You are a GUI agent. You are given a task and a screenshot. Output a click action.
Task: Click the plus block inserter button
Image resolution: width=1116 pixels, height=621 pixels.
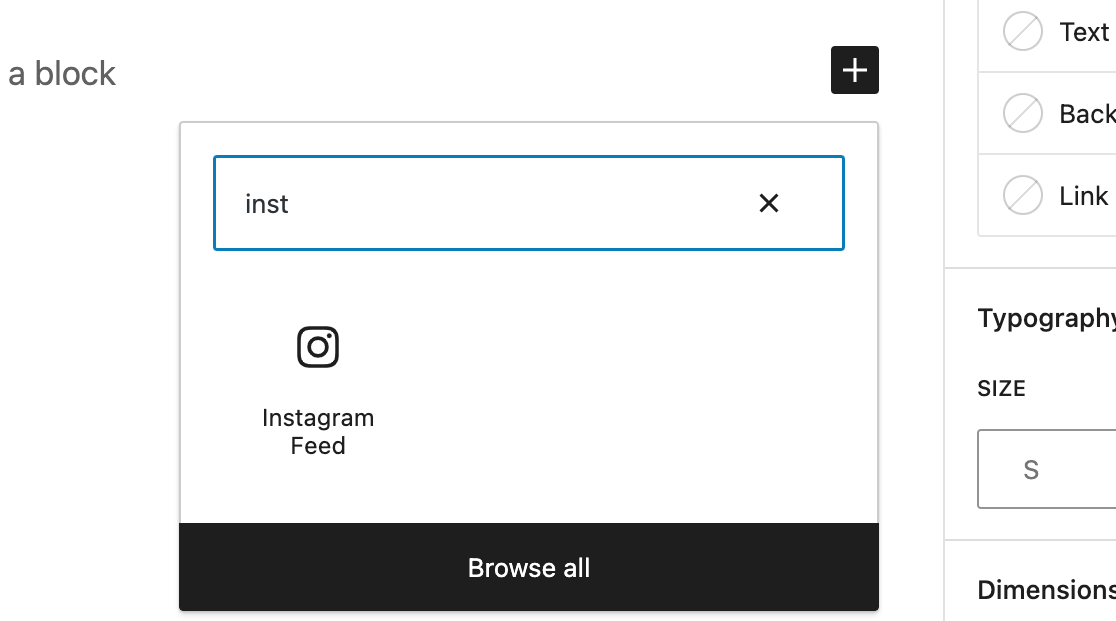[854, 70]
